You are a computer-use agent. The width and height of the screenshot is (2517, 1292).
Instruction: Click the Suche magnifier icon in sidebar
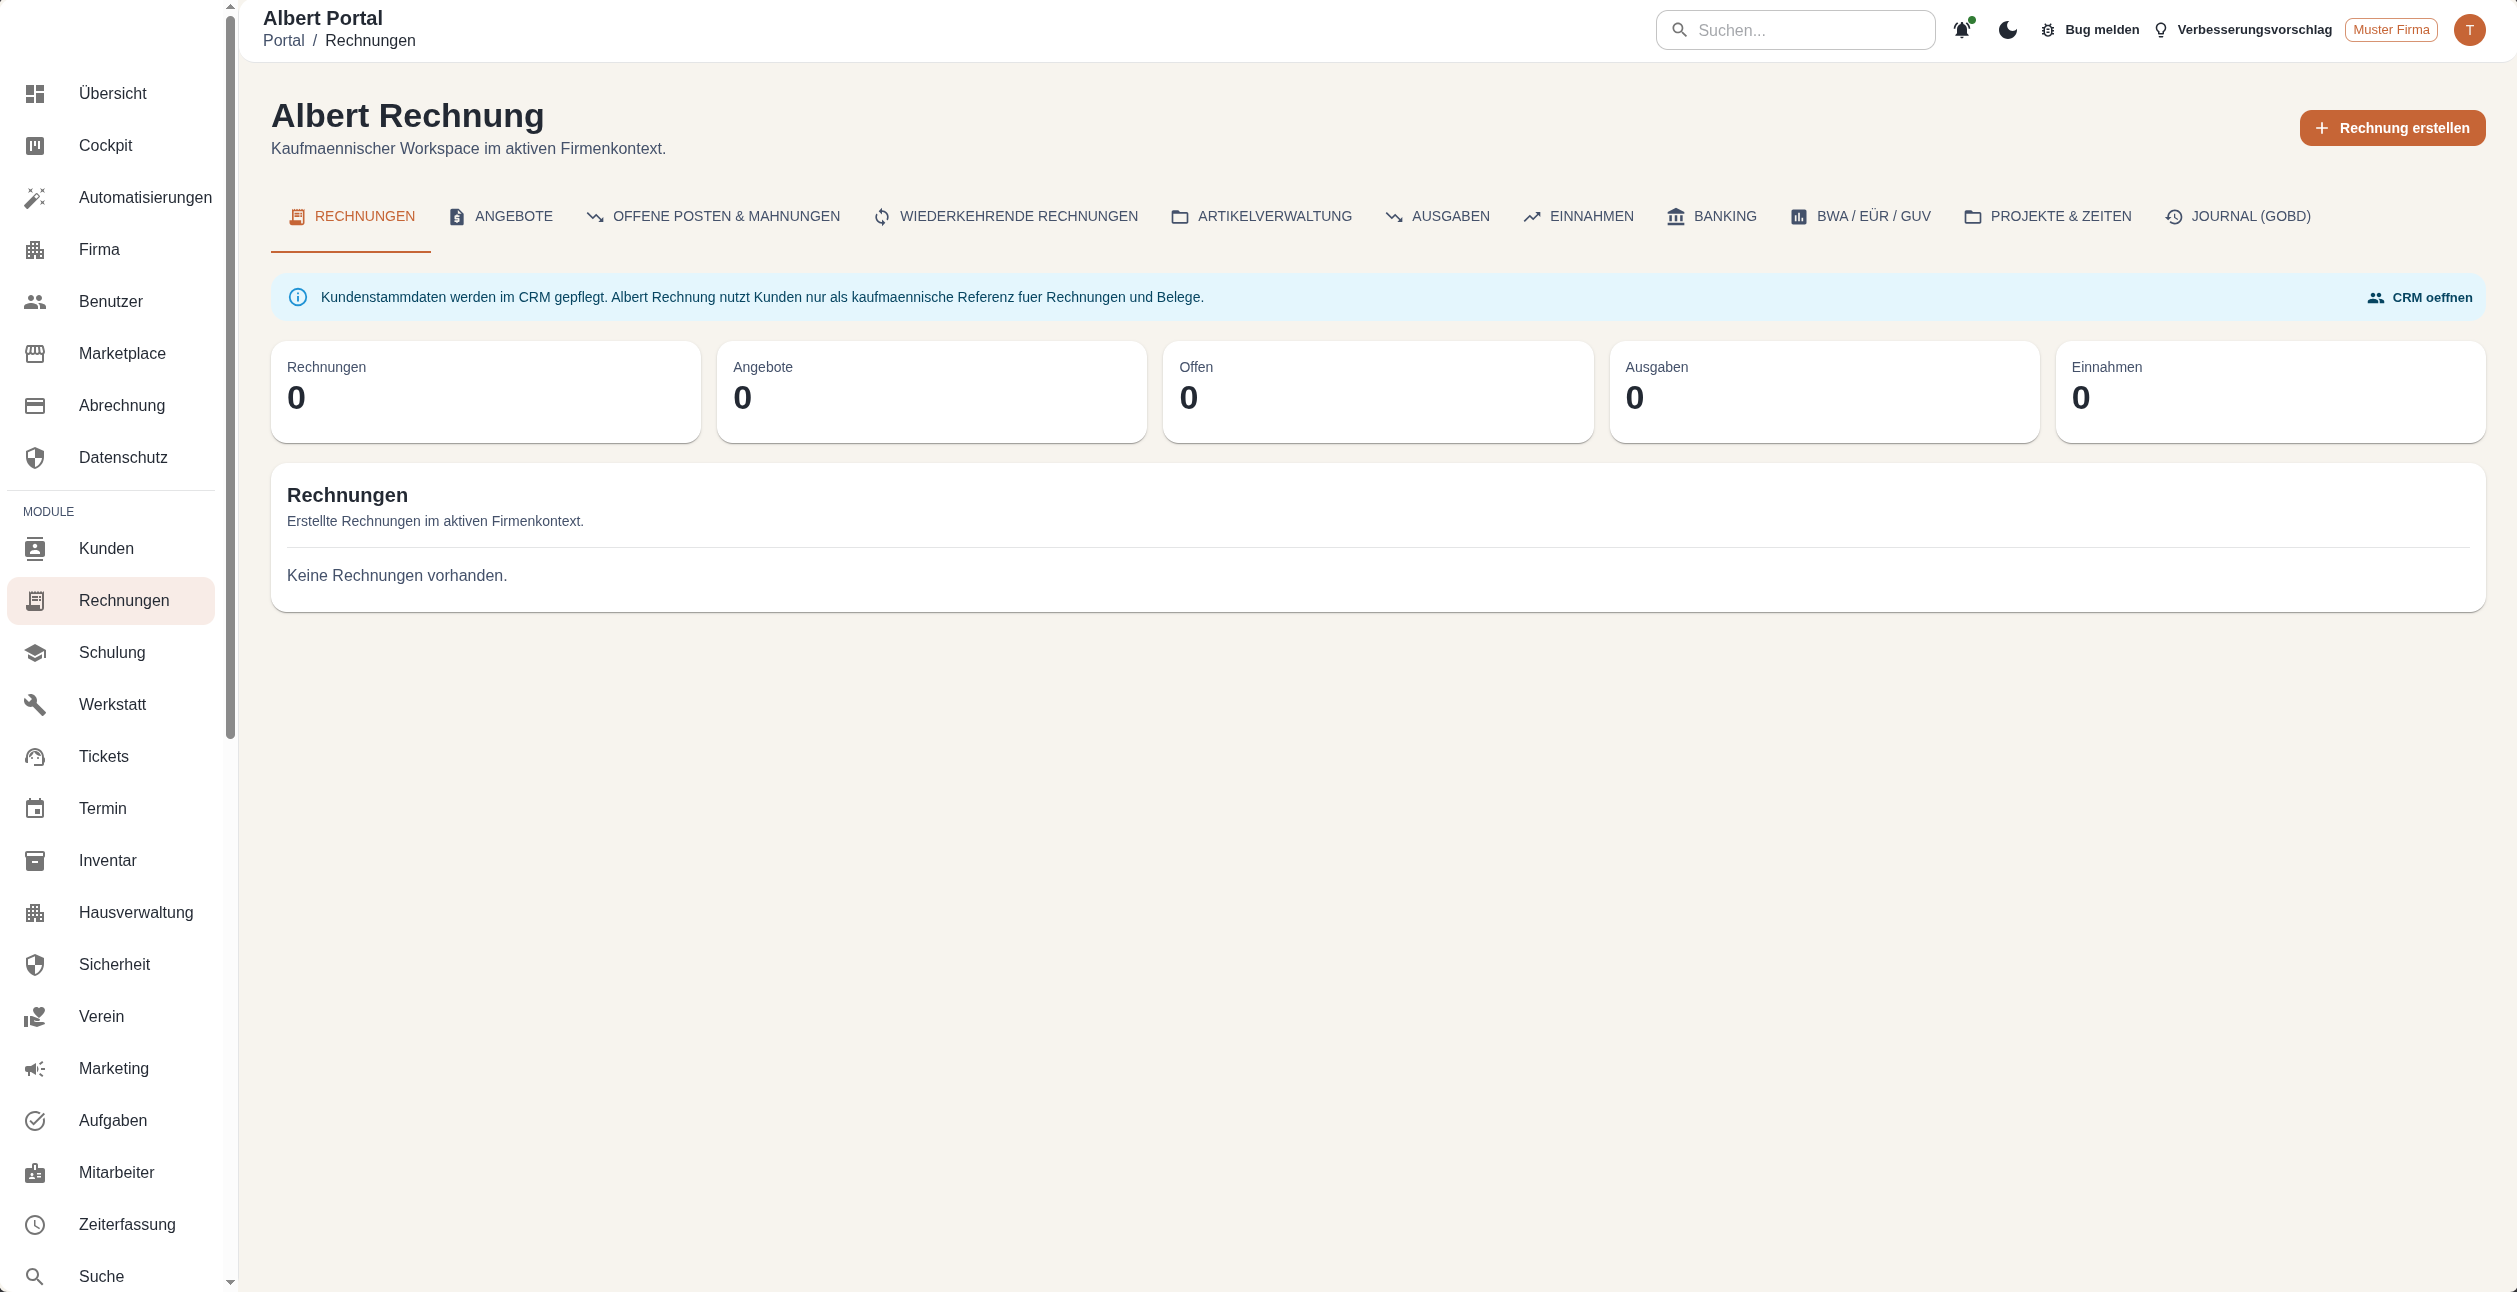pos(35,1277)
